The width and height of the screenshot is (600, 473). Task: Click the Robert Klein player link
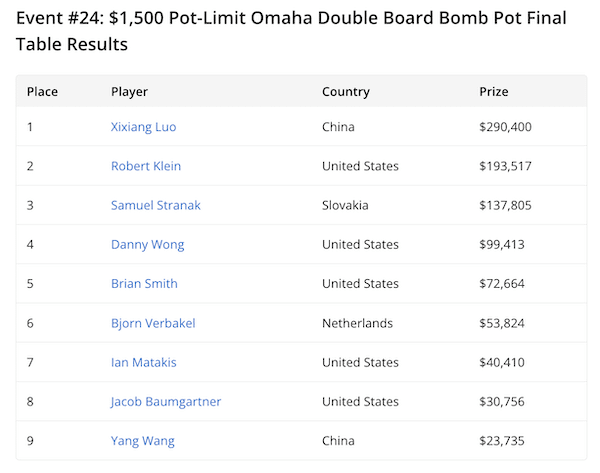point(146,166)
